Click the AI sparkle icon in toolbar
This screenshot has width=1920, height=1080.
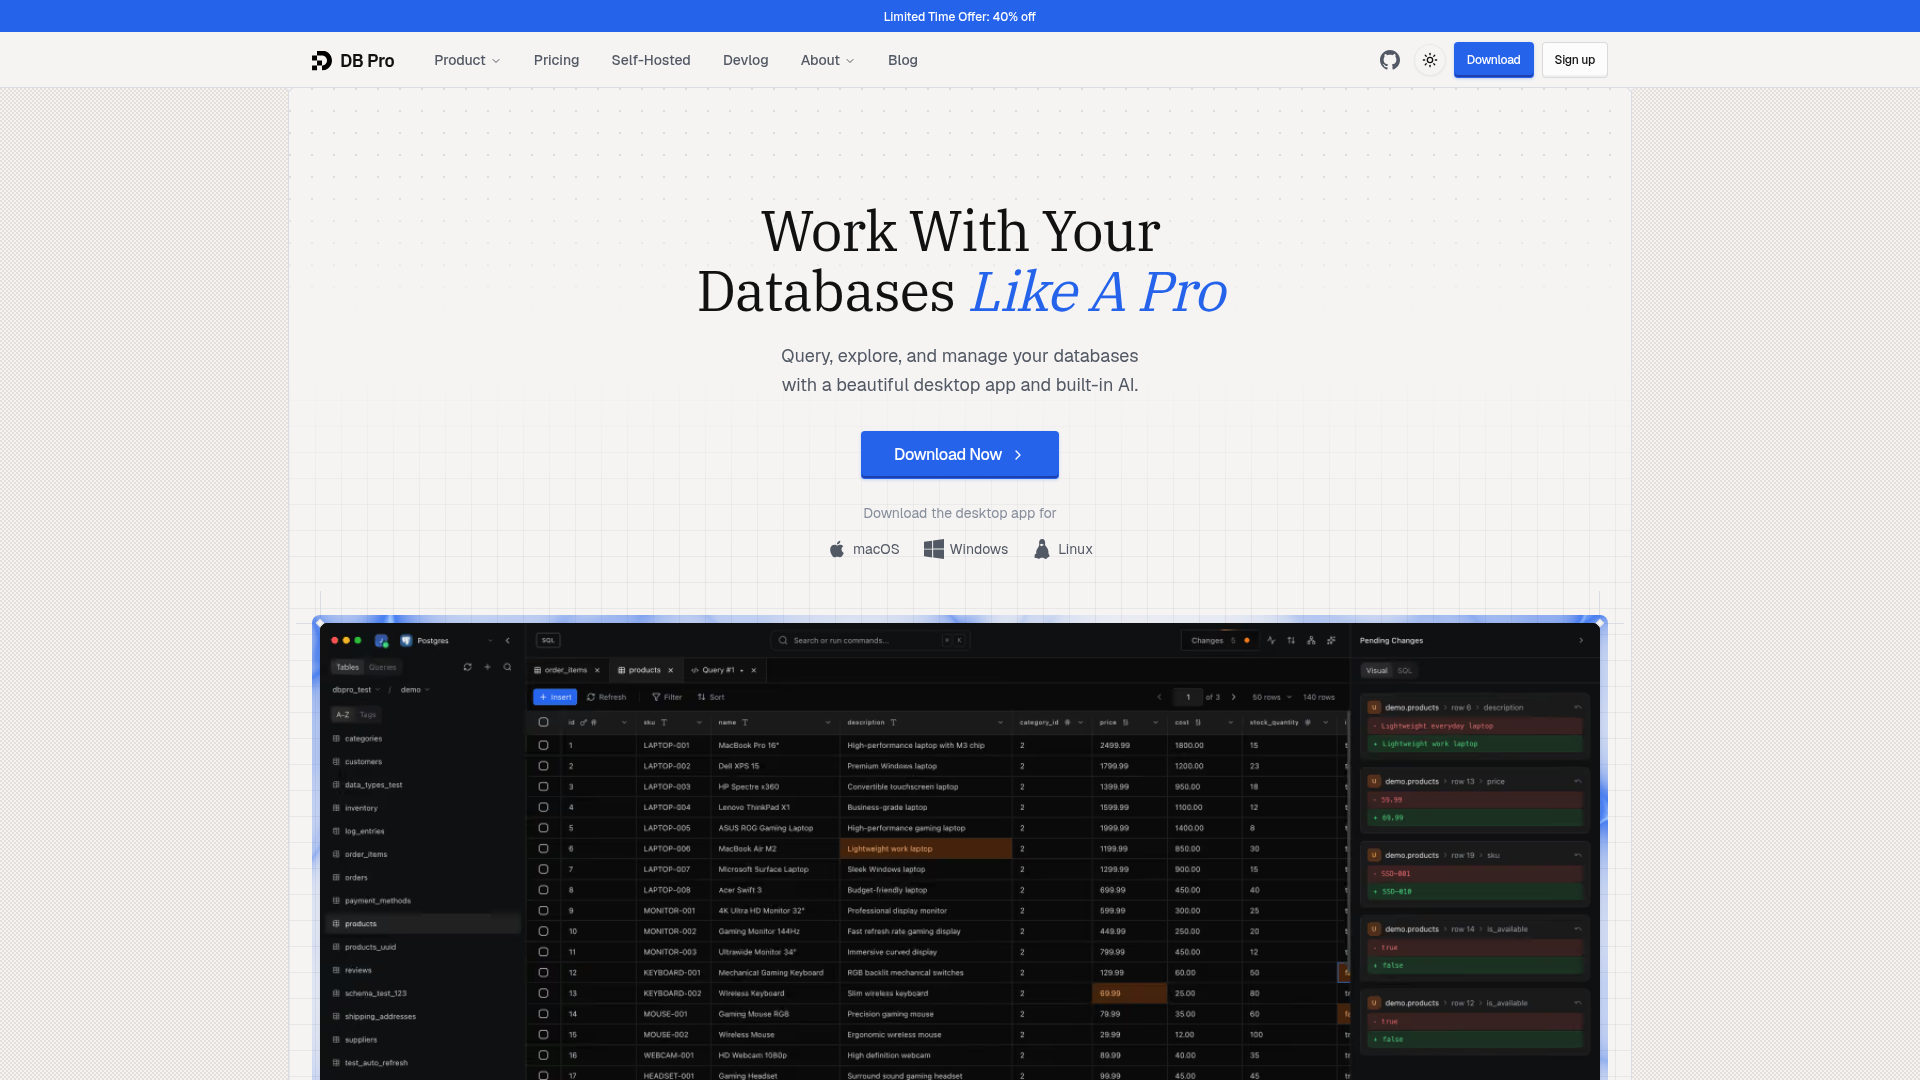(1331, 641)
